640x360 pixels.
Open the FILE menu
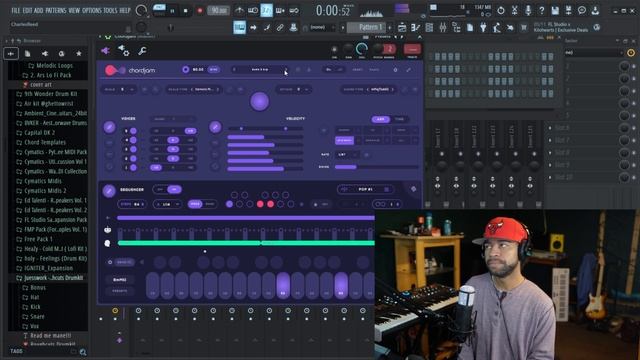point(16,10)
